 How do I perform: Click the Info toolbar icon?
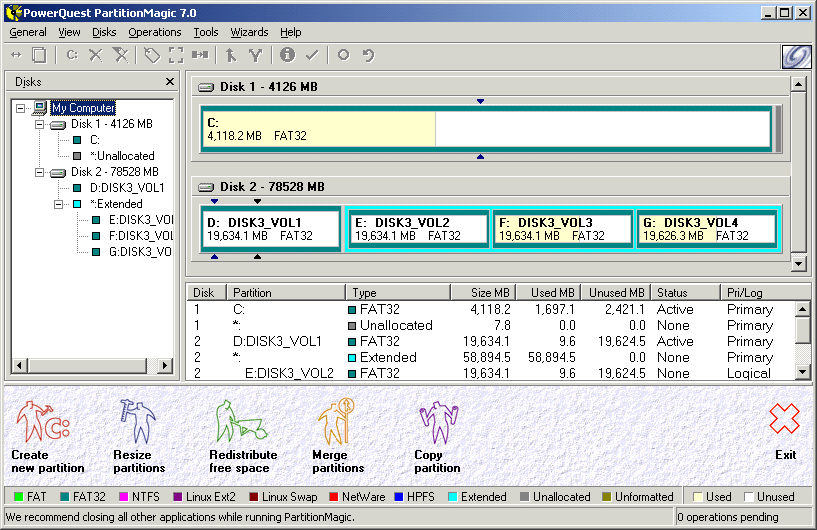288,55
